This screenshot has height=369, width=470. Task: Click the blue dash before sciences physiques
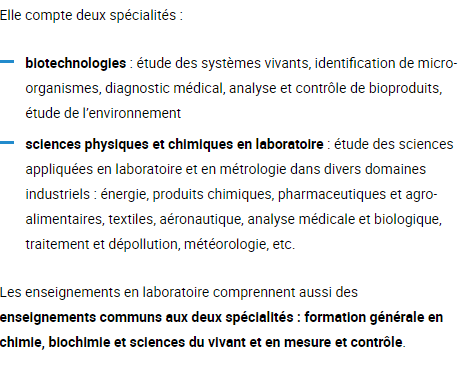(x=7, y=142)
